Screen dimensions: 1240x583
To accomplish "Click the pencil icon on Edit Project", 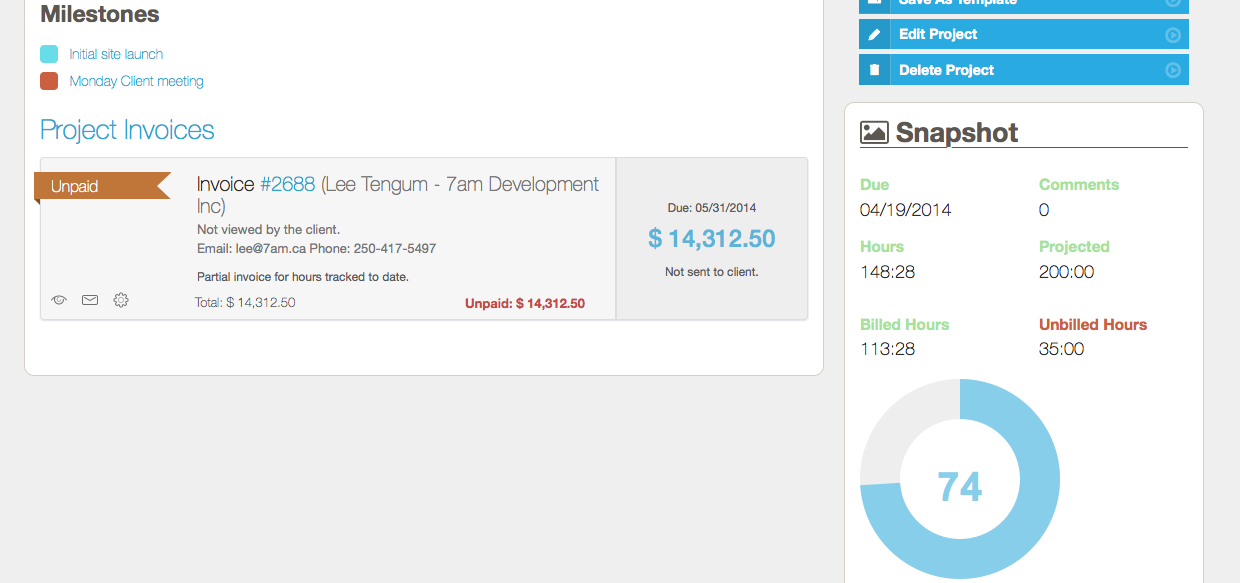I will 874,34.
